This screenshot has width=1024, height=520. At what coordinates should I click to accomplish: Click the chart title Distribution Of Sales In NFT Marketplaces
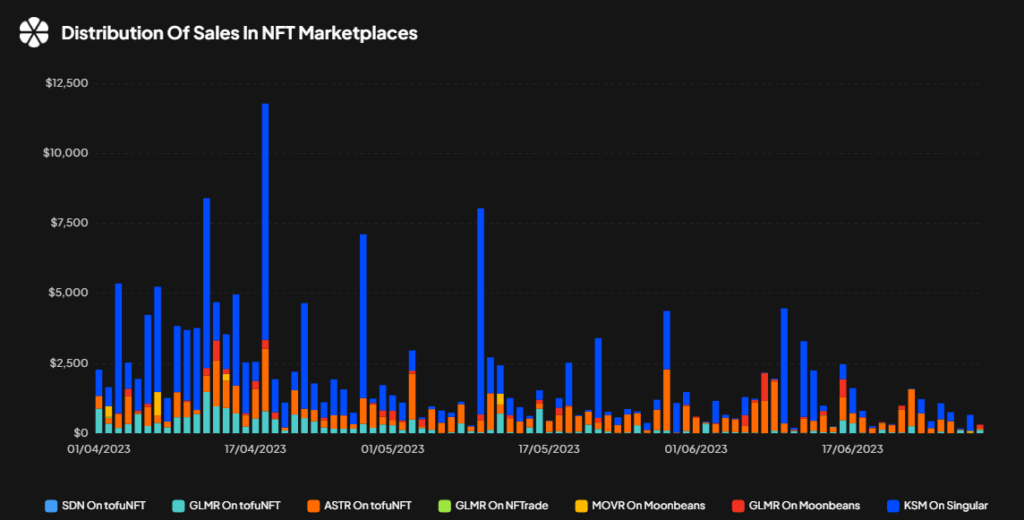click(x=239, y=33)
